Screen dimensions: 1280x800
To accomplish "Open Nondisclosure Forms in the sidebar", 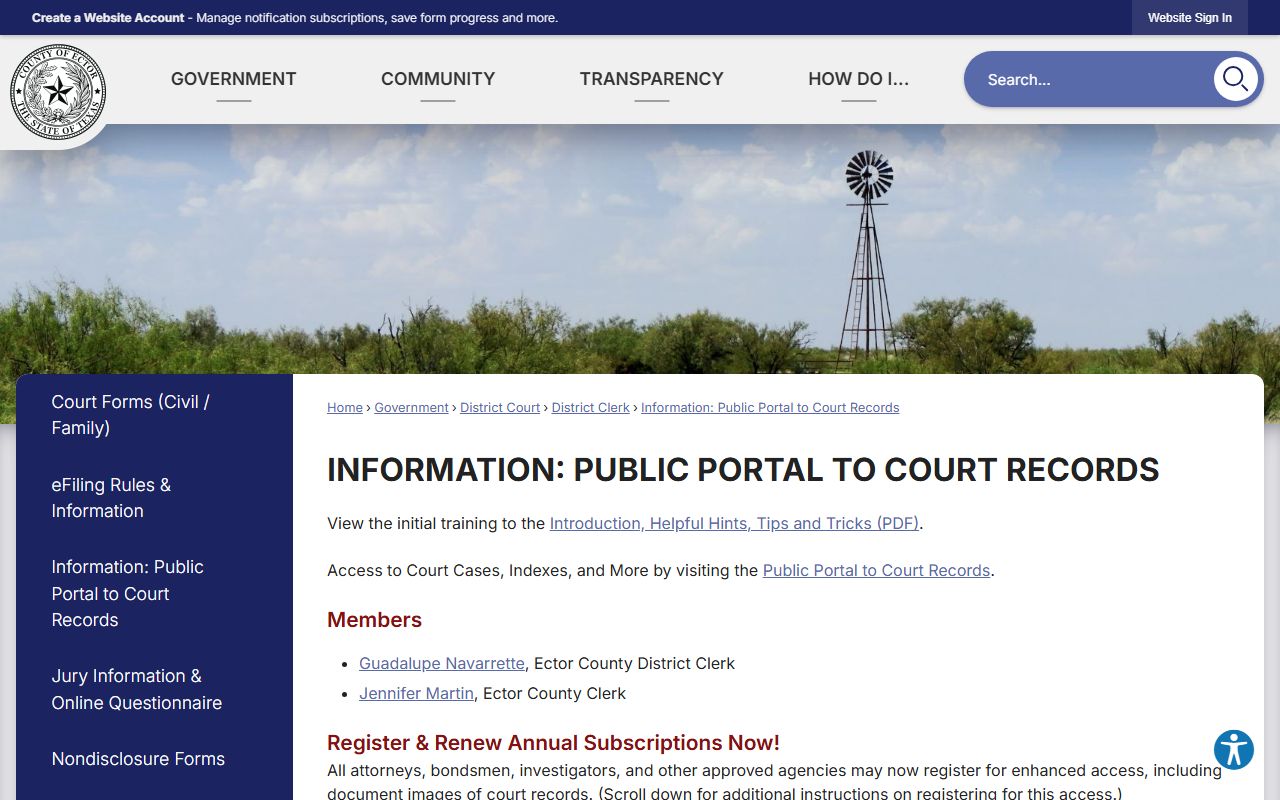I will pos(154,759).
